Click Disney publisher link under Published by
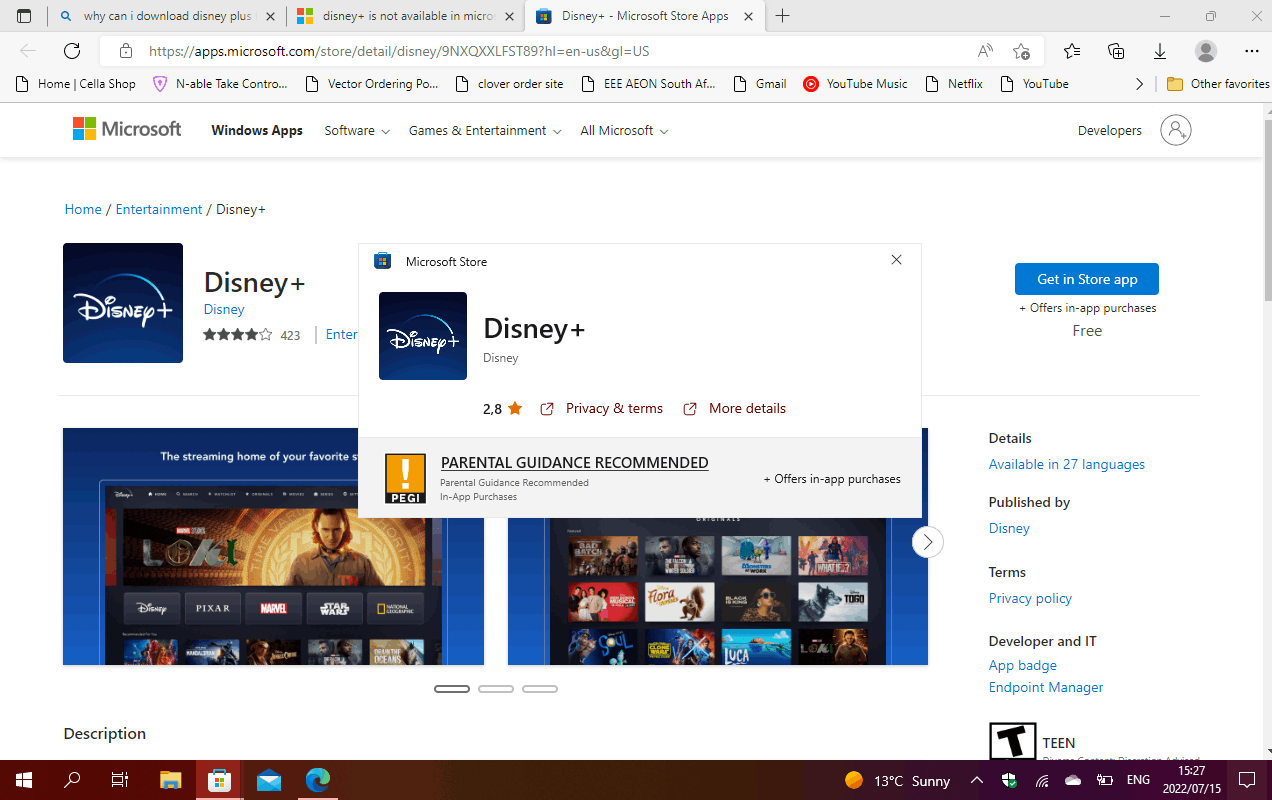This screenshot has height=800, width=1272. tap(1009, 528)
